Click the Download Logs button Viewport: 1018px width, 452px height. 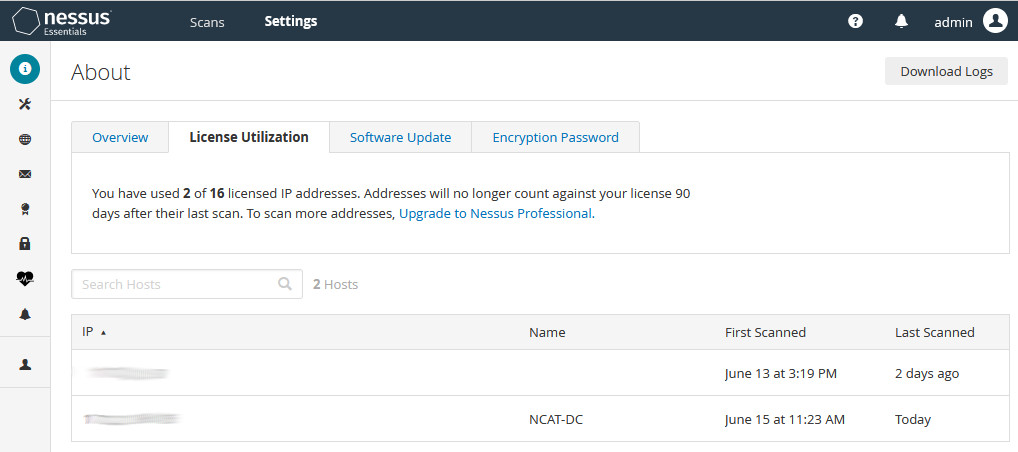pos(947,71)
